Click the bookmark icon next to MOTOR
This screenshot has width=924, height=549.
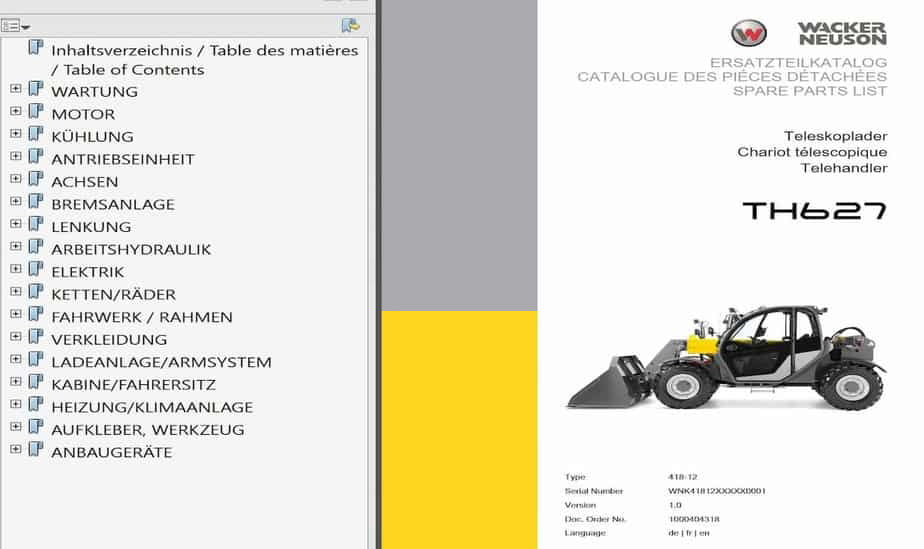[x=36, y=113]
